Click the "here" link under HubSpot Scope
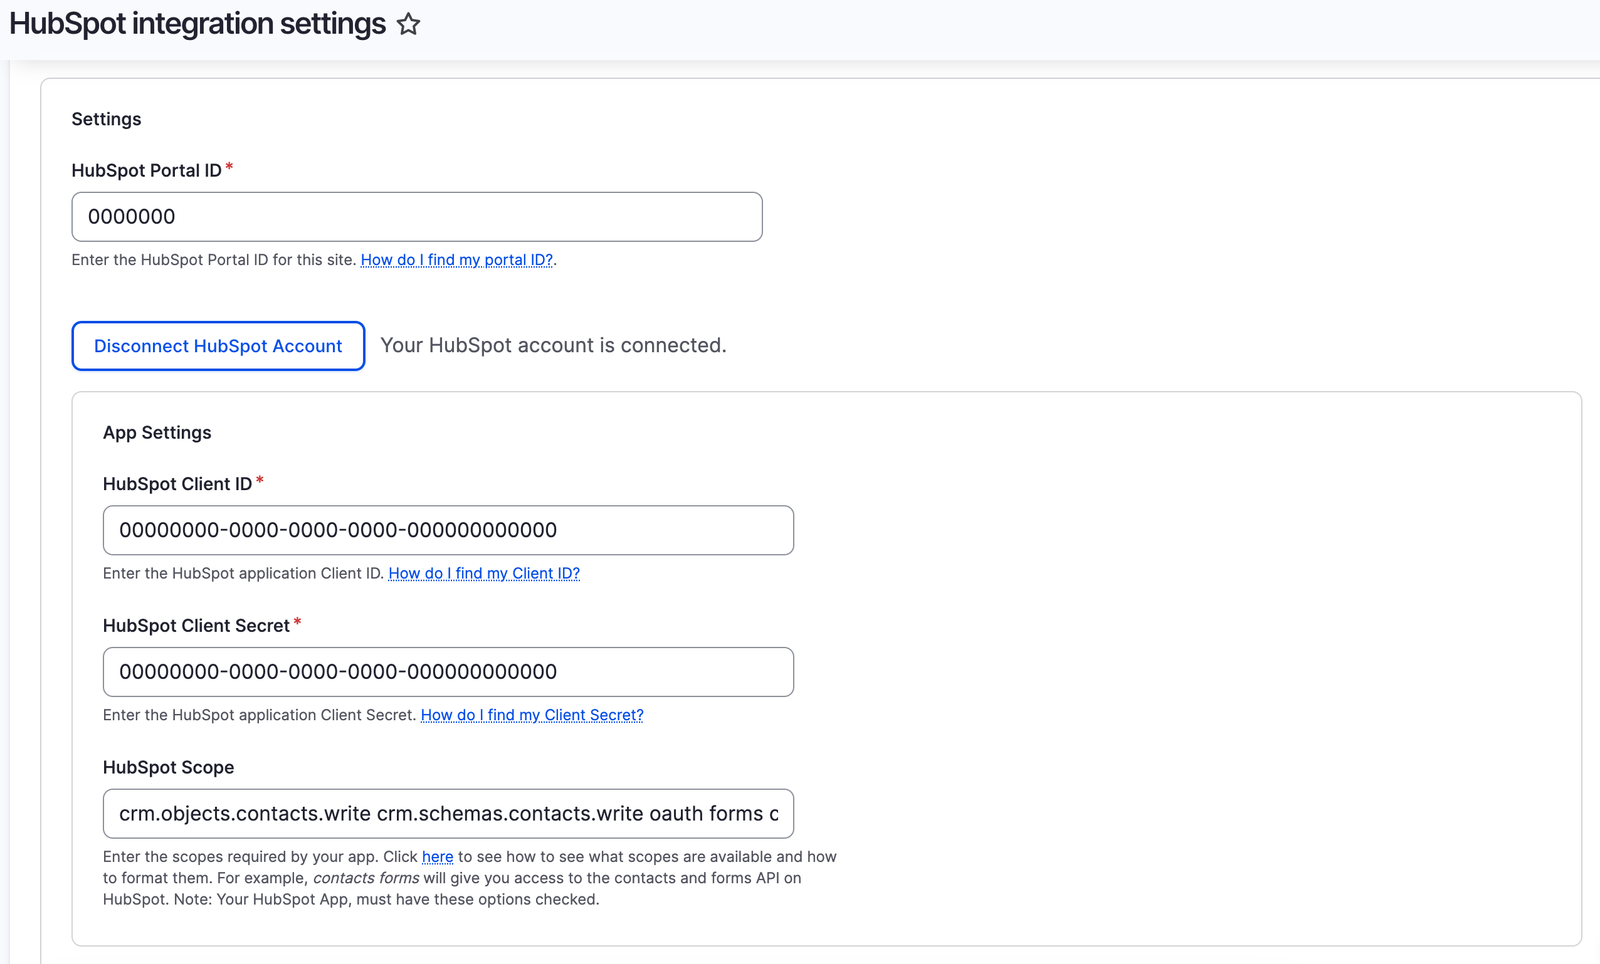Screen dimensions: 1600x964 click(438, 856)
